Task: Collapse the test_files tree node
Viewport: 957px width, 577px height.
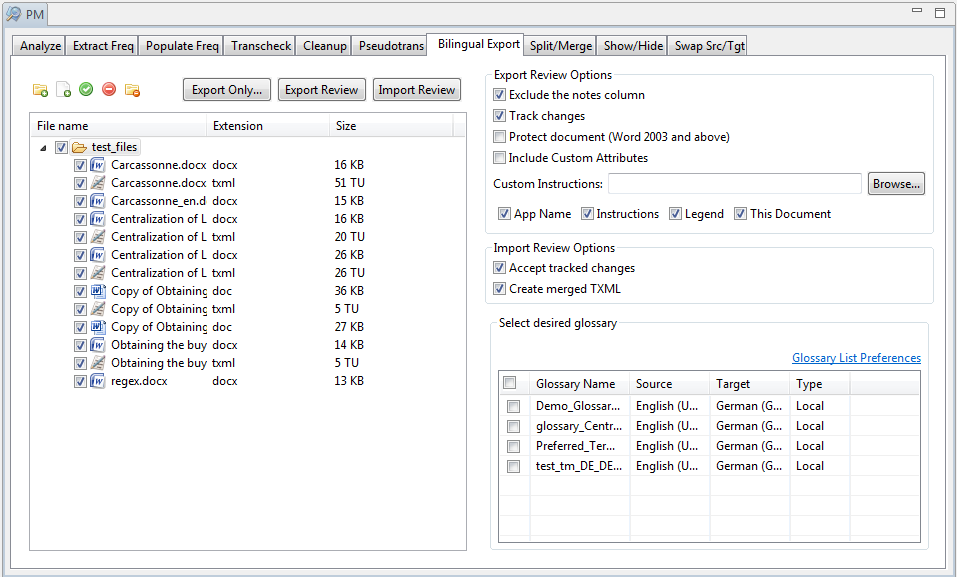Action: [43, 147]
